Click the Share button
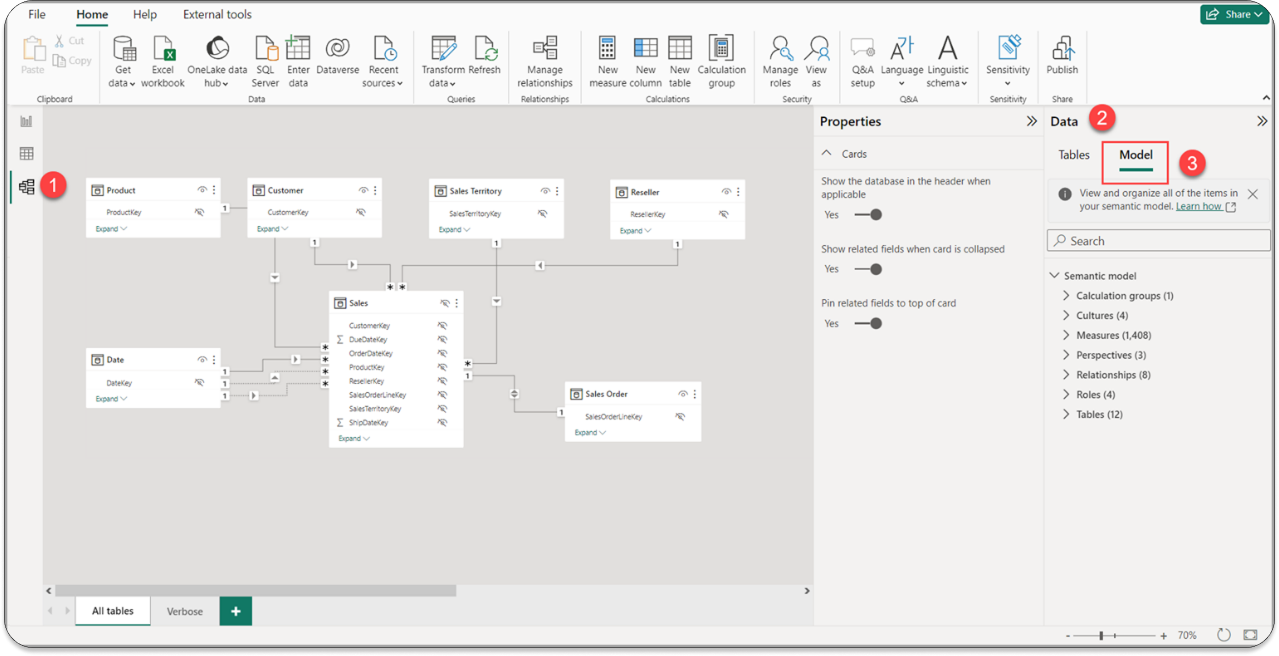The width and height of the screenshot is (1279, 656). click(1233, 14)
